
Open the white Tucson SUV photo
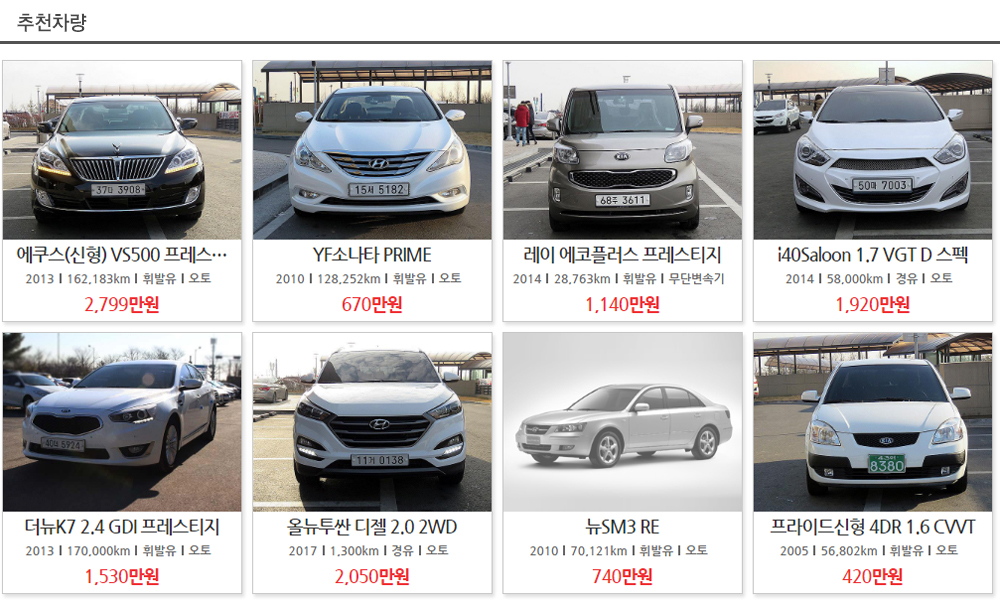pos(372,422)
